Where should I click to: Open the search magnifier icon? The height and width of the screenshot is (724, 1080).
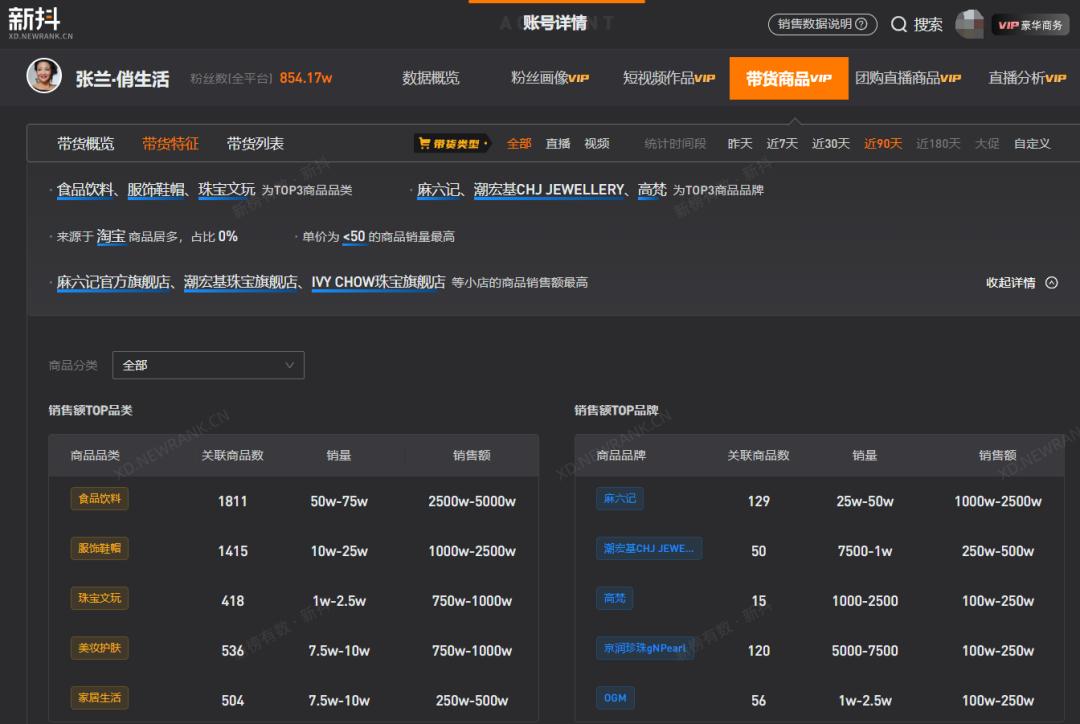click(x=898, y=25)
